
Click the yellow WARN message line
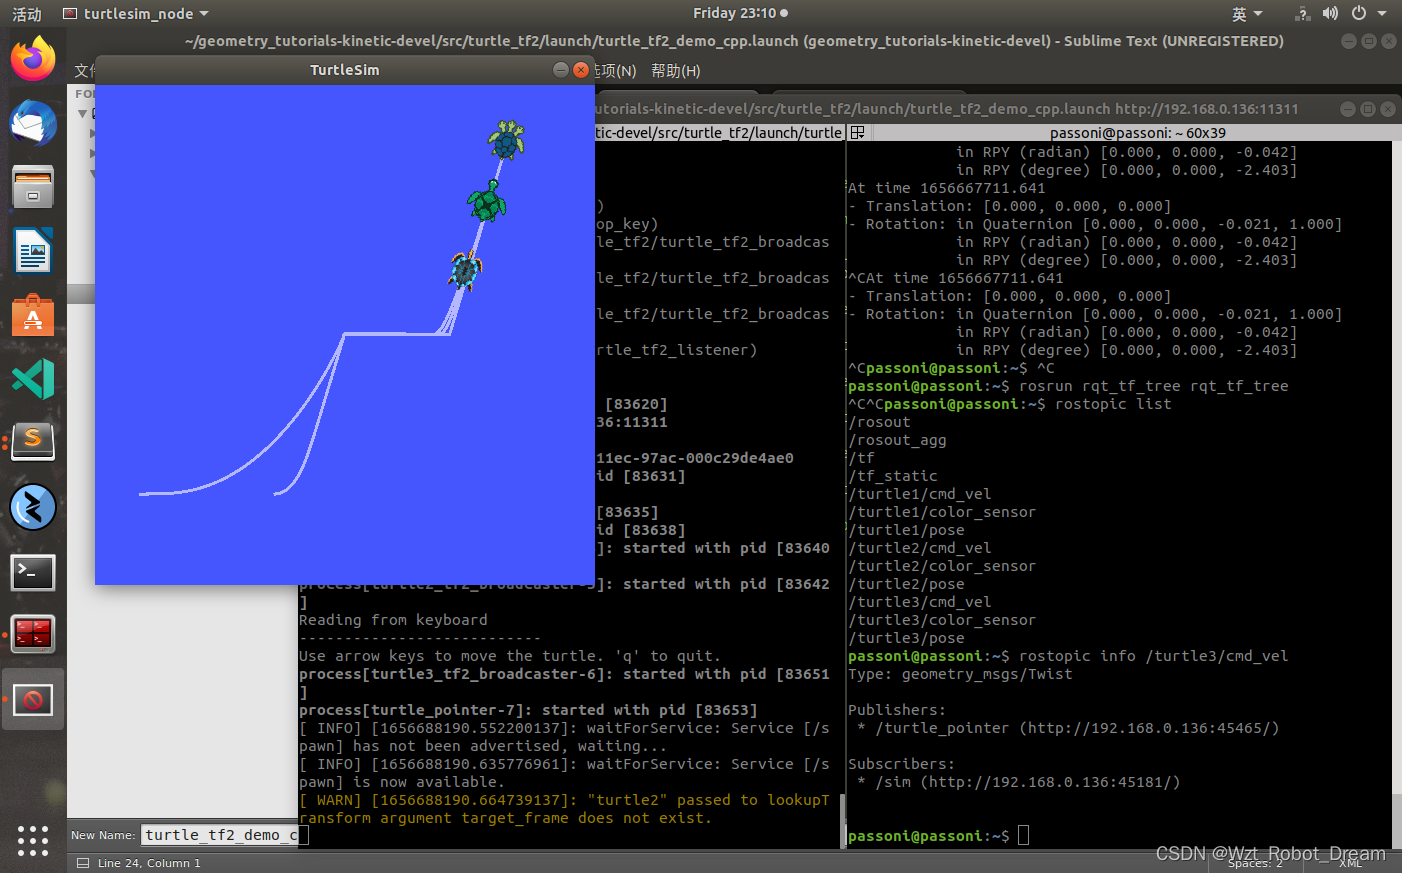[564, 809]
